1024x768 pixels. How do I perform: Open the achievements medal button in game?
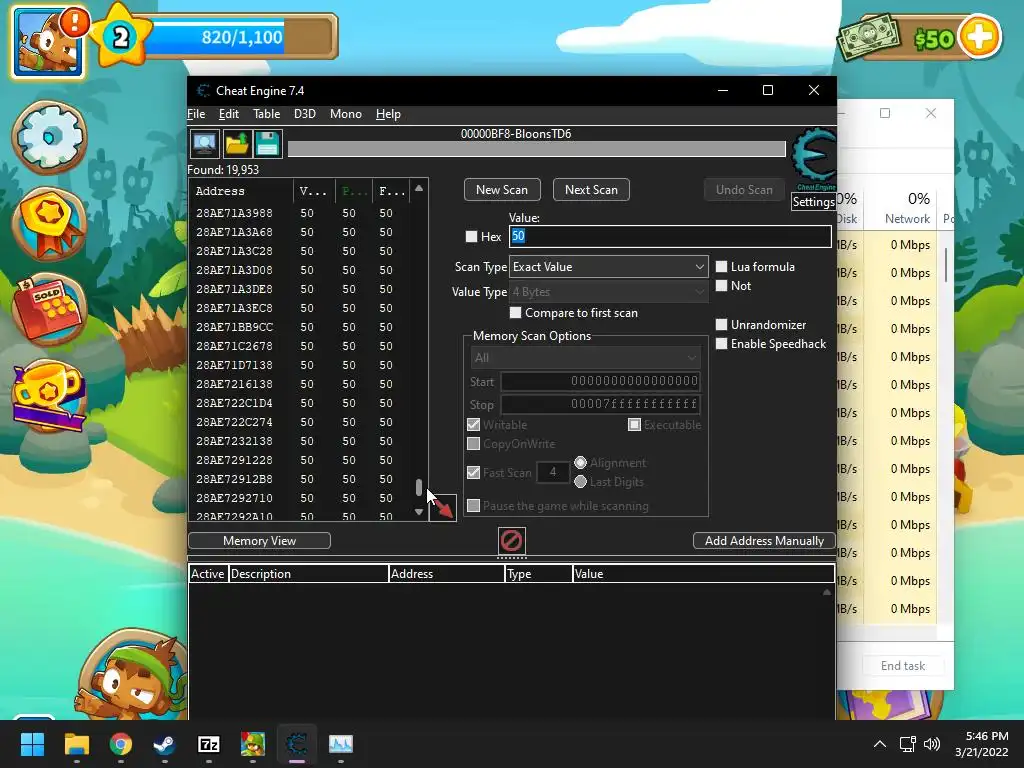(x=50, y=223)
